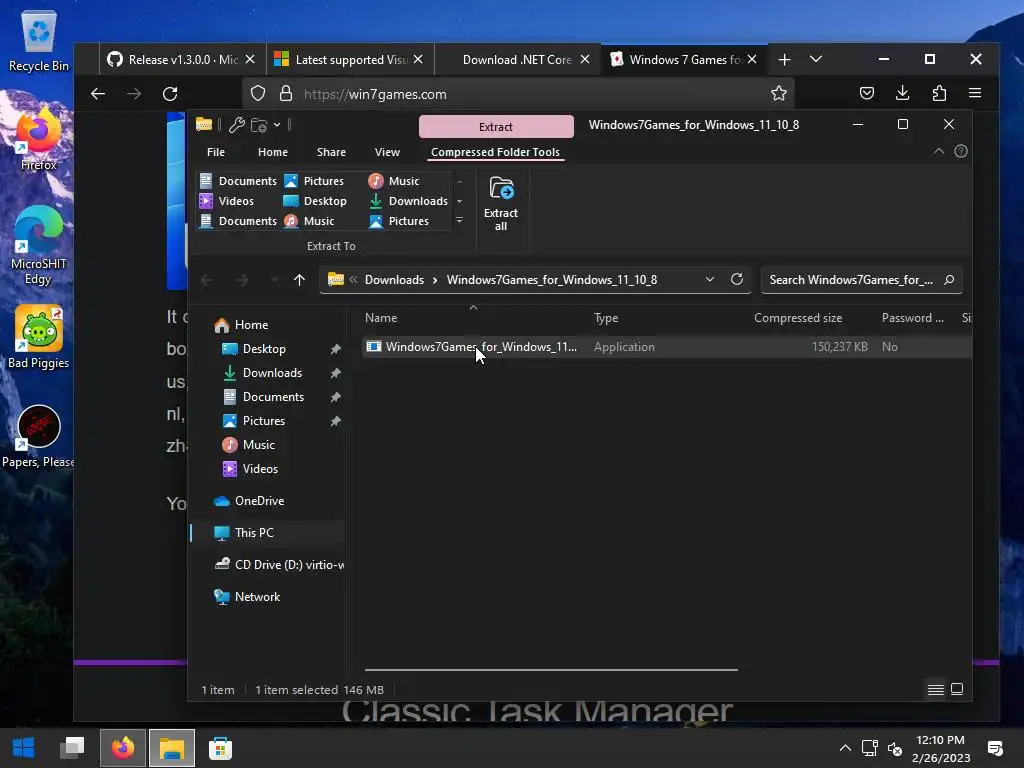Click the Firefox URL address field
The width and height of the screenshot is (1024, 768).
coord(519,94)
